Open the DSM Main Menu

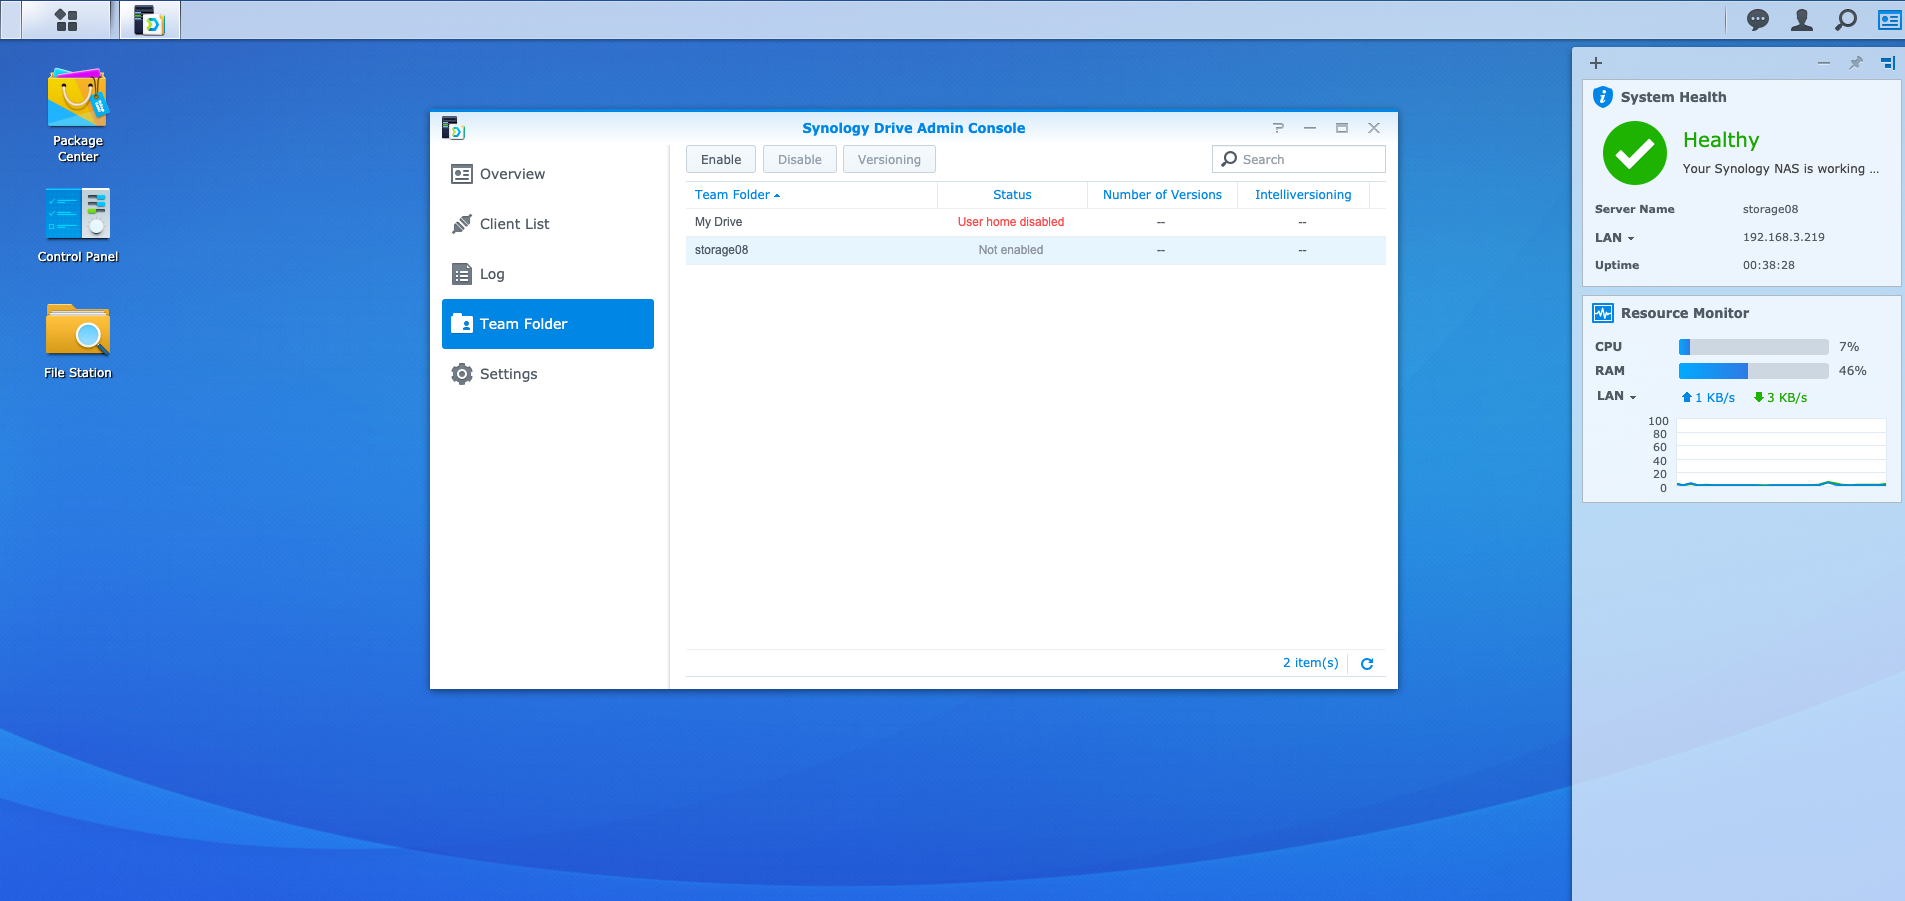66,19
